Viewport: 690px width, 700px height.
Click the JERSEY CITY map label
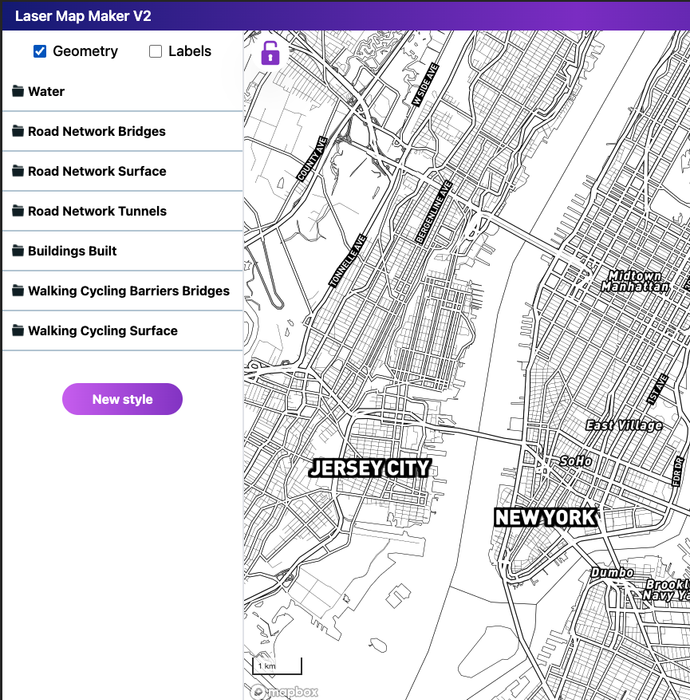(x=370, y=468)
